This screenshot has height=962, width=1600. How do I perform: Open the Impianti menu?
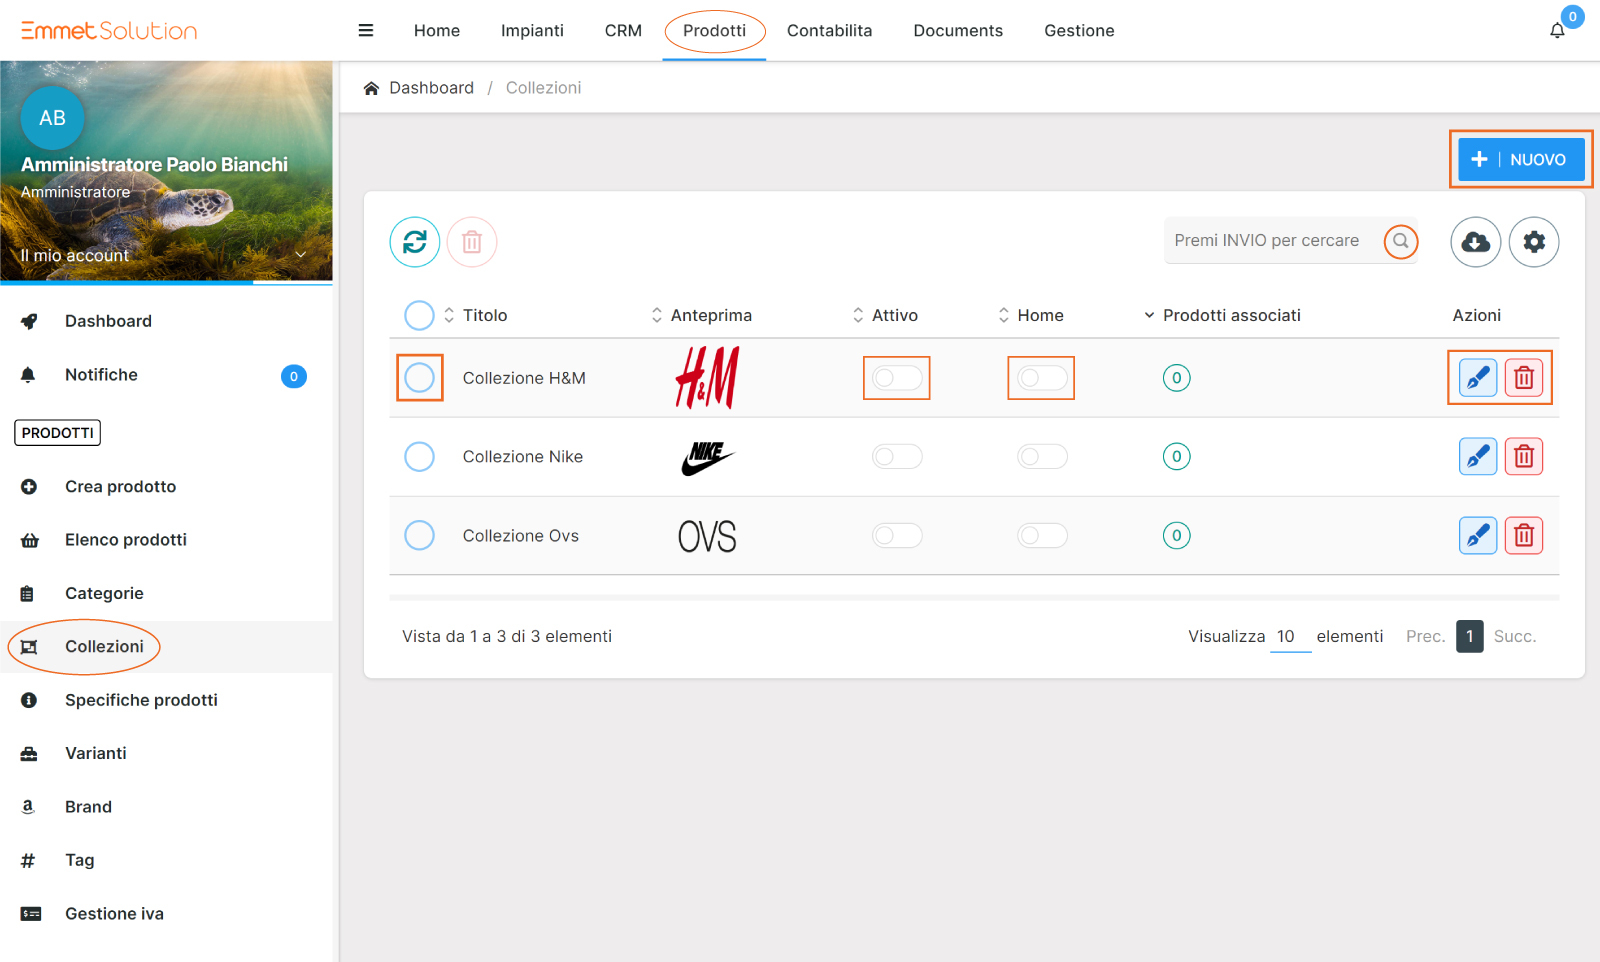(532, 31)
